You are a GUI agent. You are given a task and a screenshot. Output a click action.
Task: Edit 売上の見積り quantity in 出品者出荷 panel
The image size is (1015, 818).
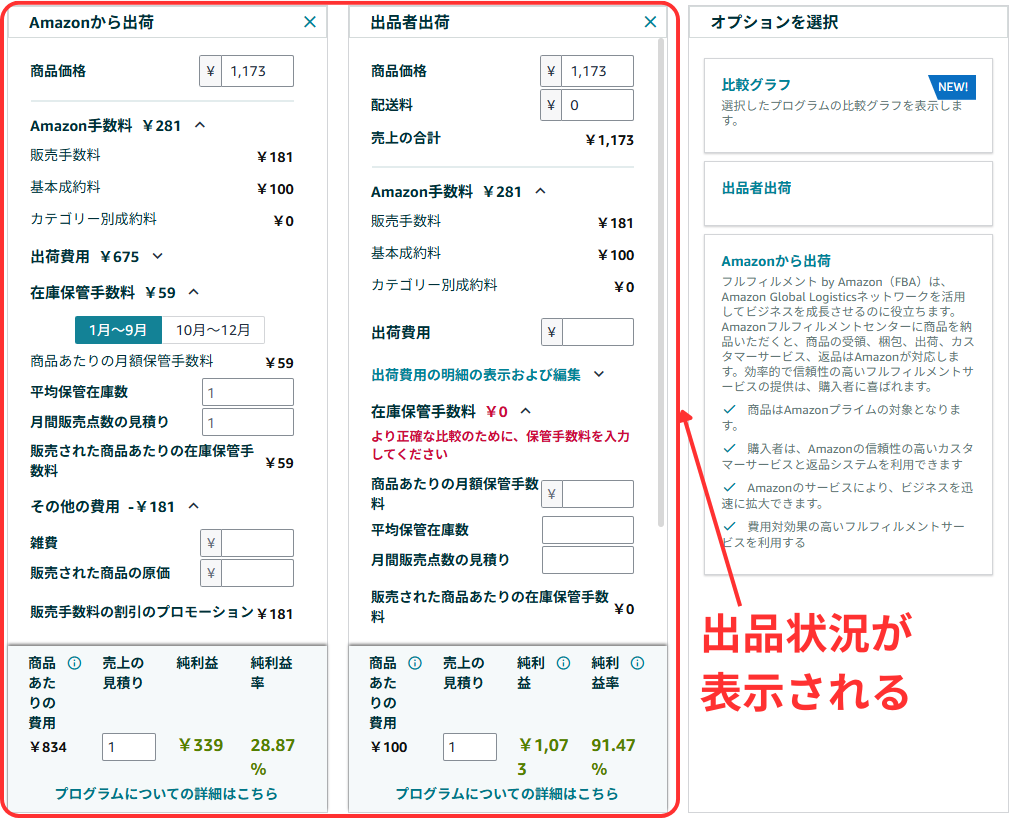470,747
